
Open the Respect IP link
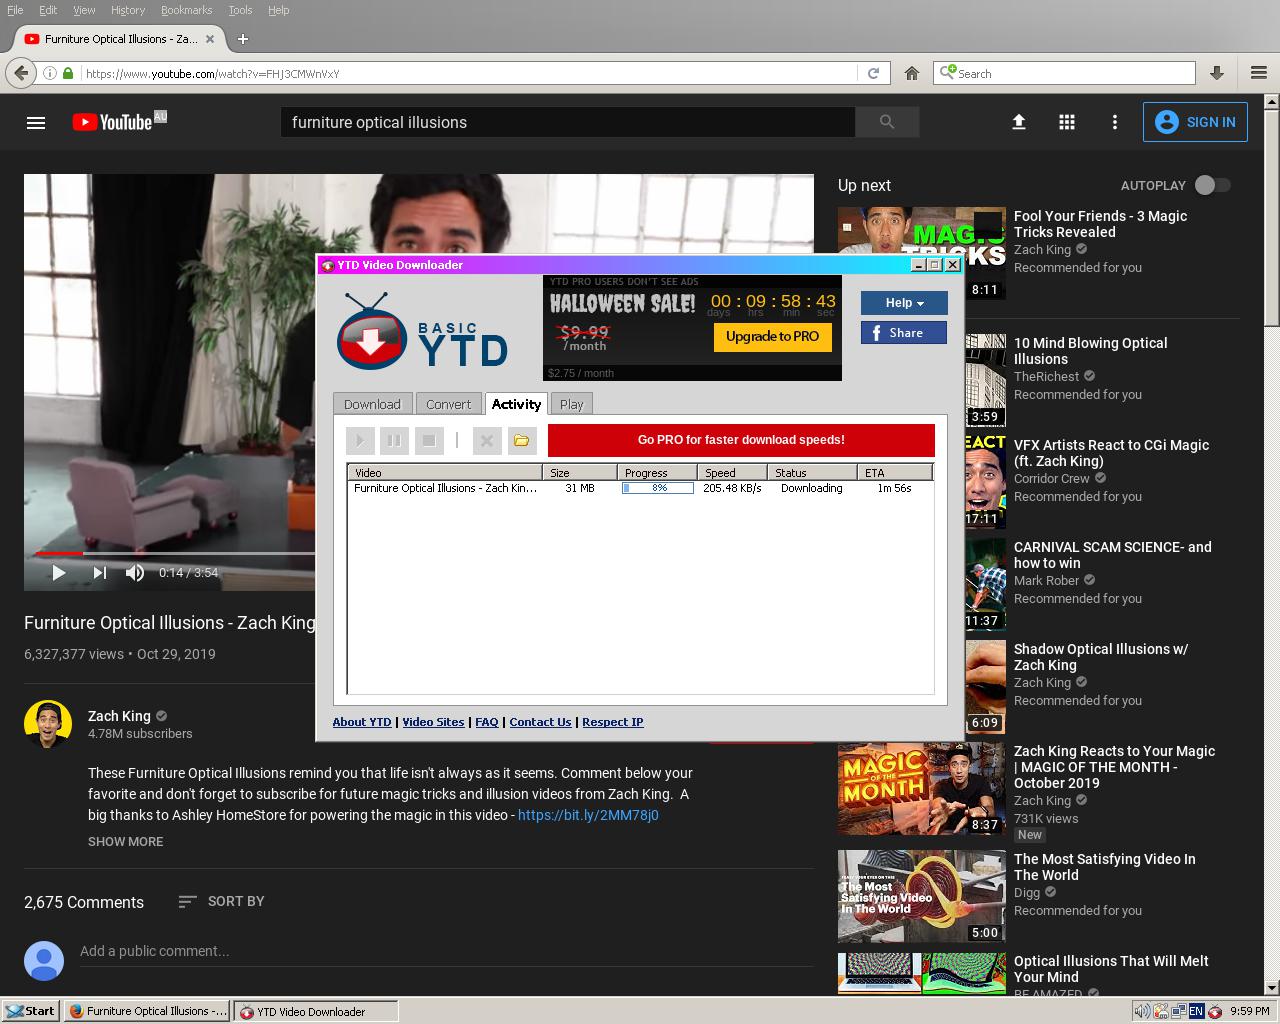pos(613,722)
